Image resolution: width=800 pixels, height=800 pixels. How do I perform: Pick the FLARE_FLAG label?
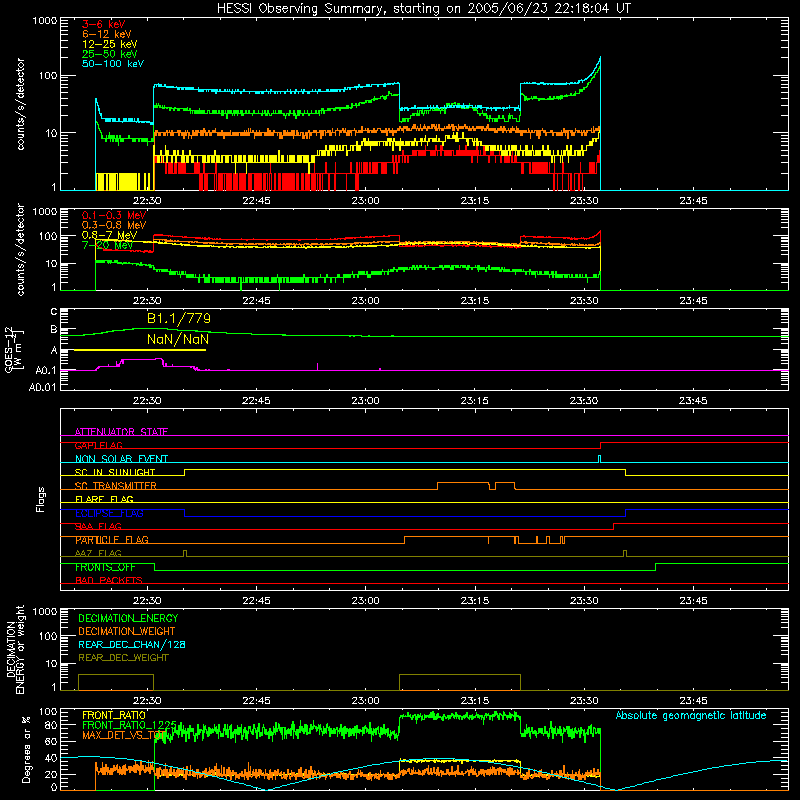coord(104,499)
